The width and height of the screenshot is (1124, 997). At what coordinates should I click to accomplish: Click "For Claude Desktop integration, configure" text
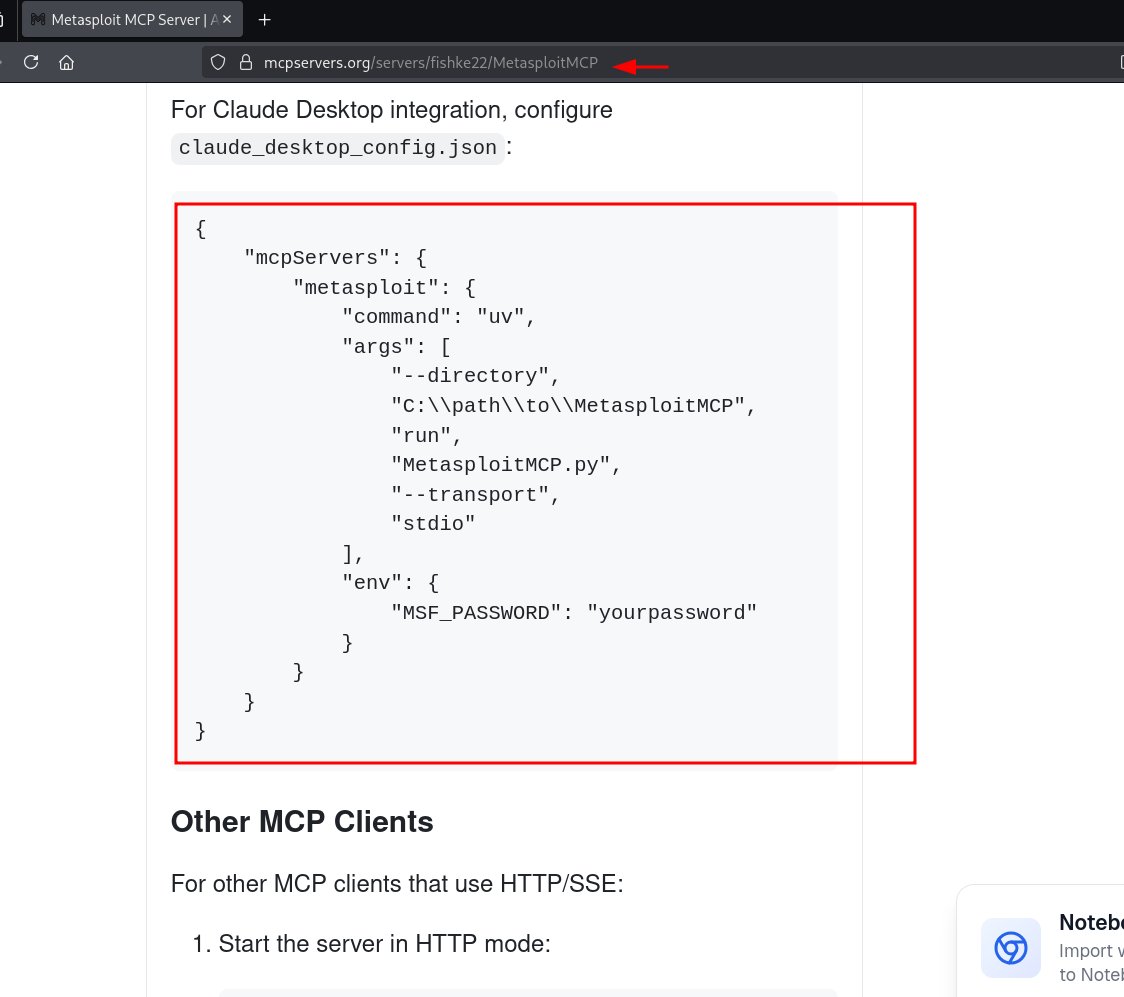click(x=391, y=110)
